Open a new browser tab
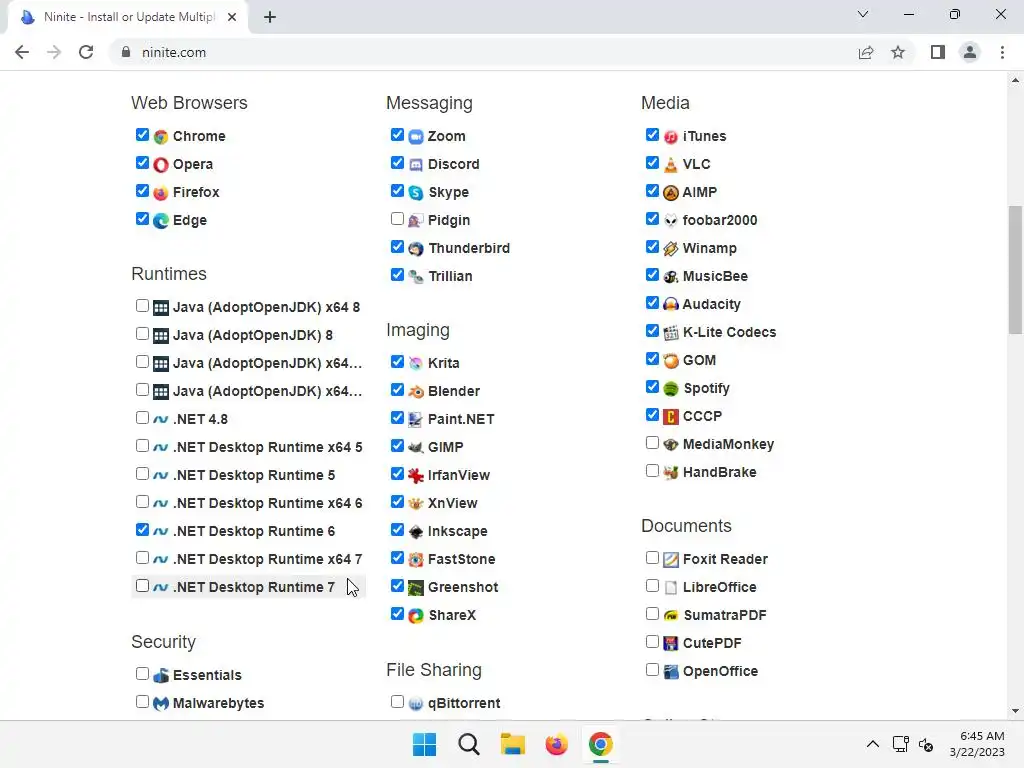Screen dimensions: 1024x768 click(270, 17)
